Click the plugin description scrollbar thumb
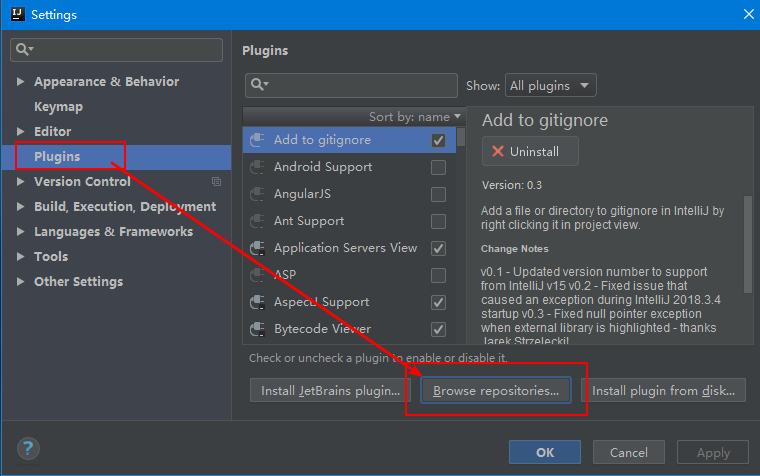Screen dimensions: 760x476 (x=748, y=244)
